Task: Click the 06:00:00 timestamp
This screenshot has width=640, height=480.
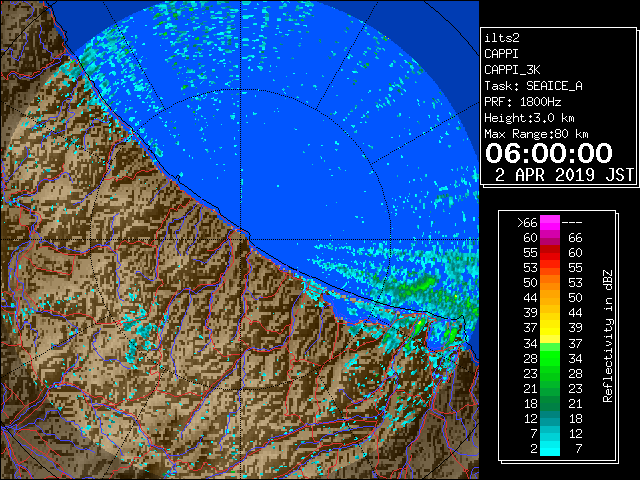Action: tap(549, 153)
